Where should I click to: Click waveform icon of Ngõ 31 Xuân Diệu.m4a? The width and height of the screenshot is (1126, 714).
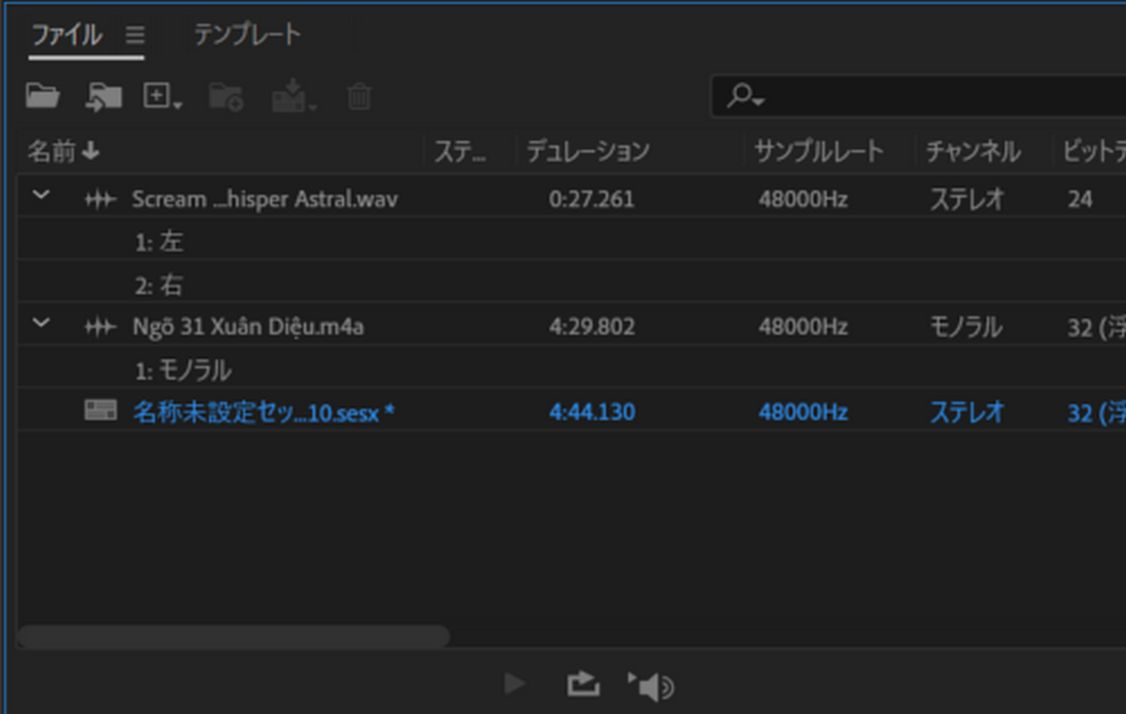[x=101, y=328]
